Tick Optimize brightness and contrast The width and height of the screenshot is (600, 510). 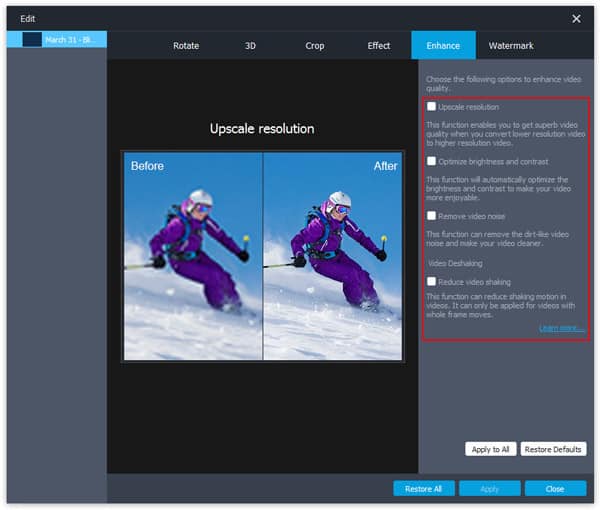[x=432, y=161]
